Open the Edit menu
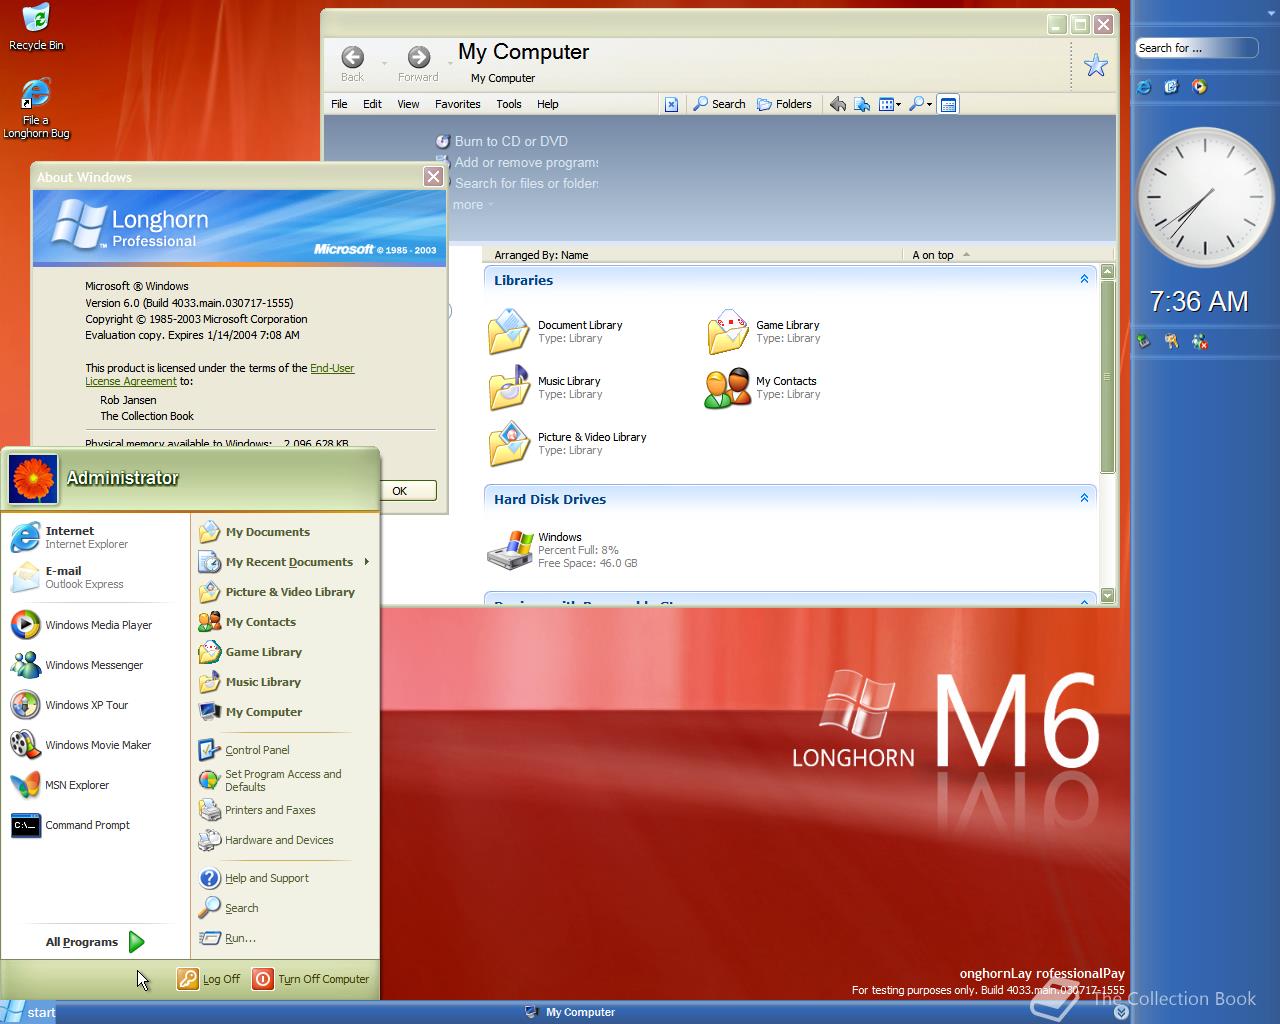Viewport: 1280px width, 1024px height. pos(372,104)
